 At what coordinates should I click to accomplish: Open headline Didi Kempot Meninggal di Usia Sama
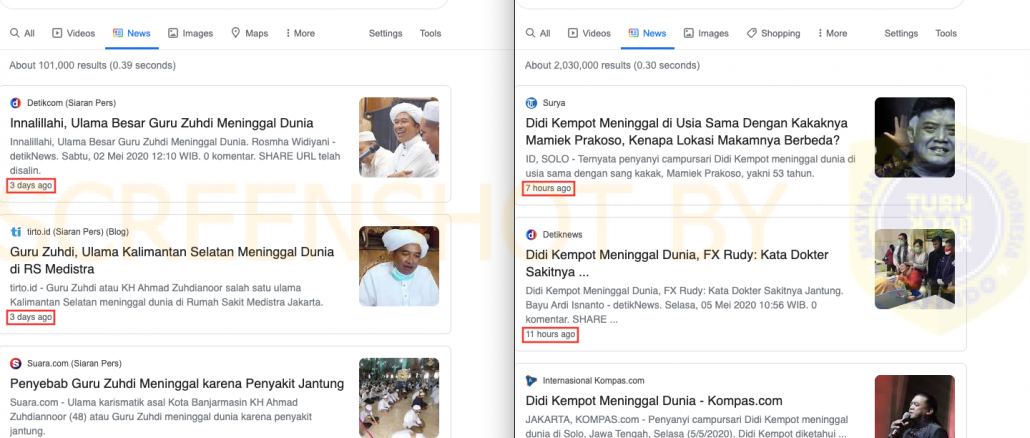point(686,131)
